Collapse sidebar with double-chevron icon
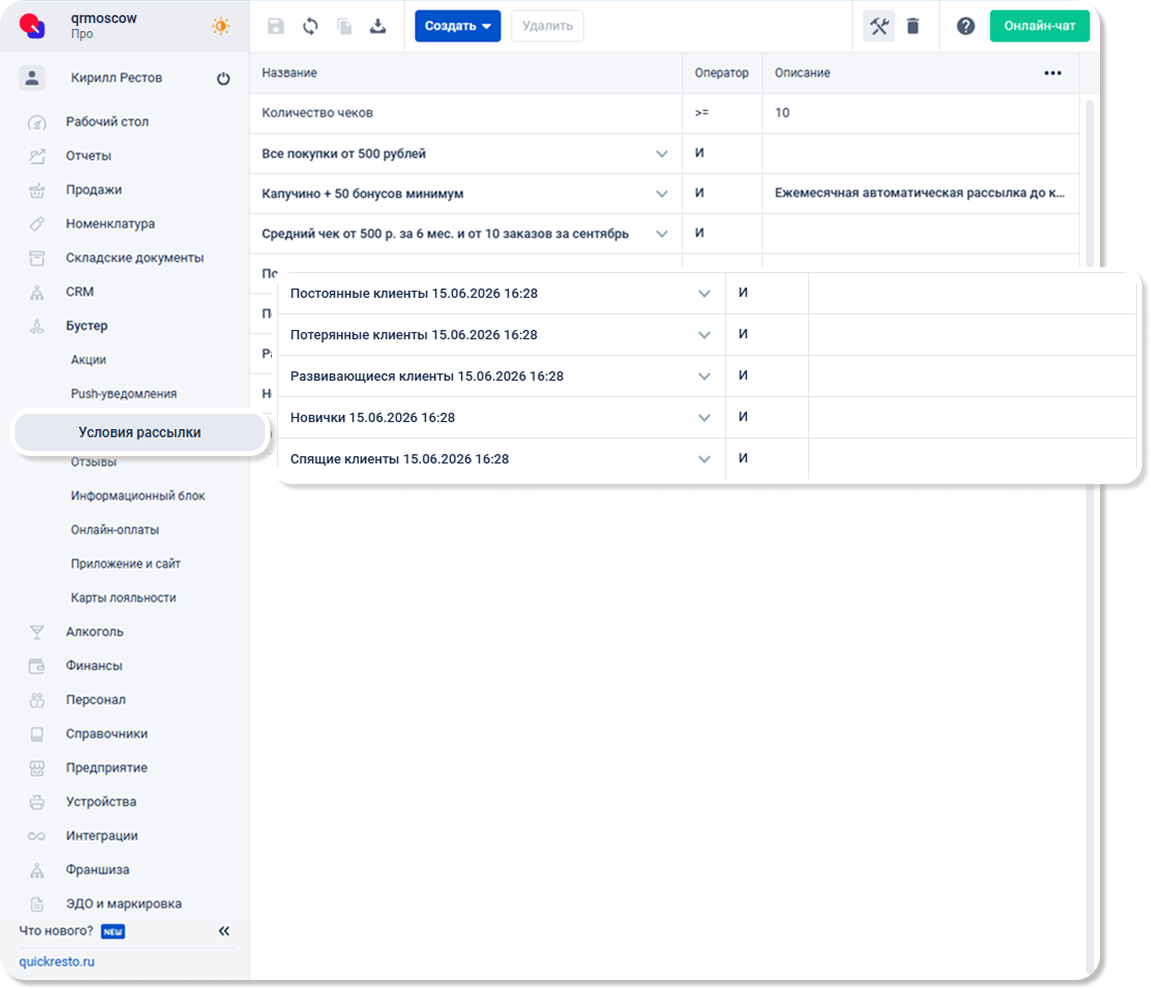1151x989 pixels. pos(224,931)
